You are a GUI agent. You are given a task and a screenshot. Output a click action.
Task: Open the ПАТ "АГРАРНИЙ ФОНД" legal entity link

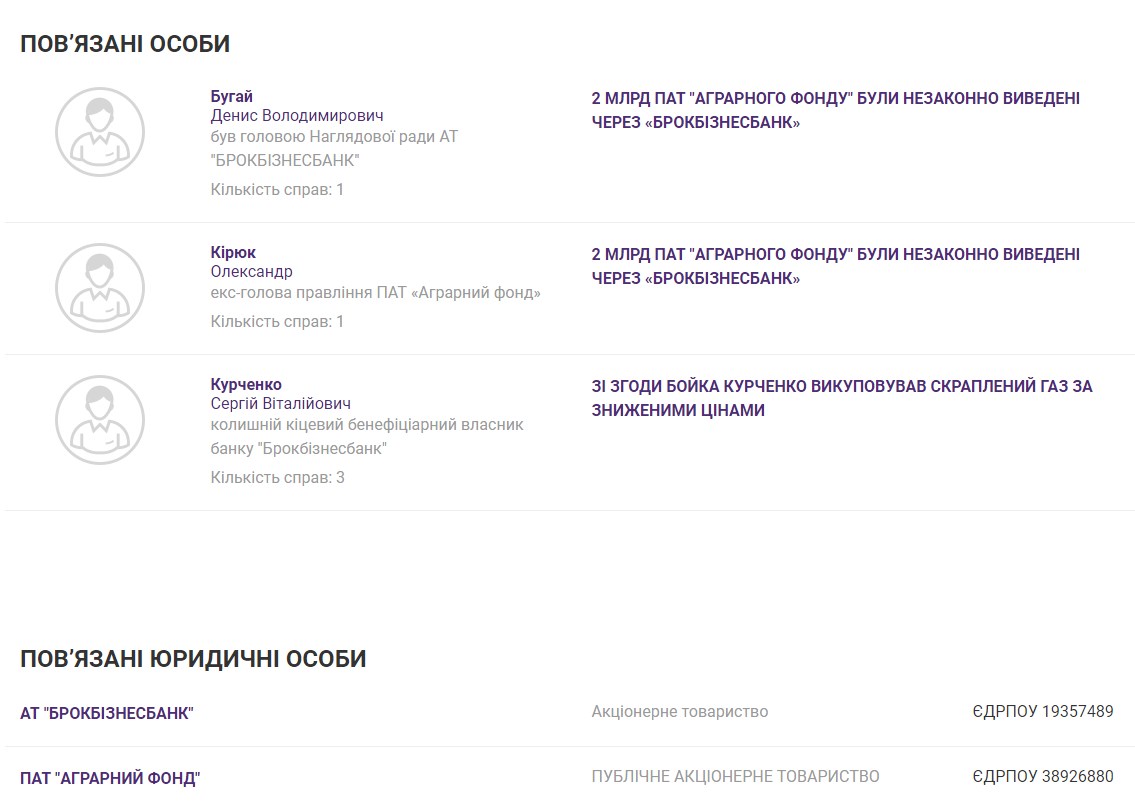110,777
